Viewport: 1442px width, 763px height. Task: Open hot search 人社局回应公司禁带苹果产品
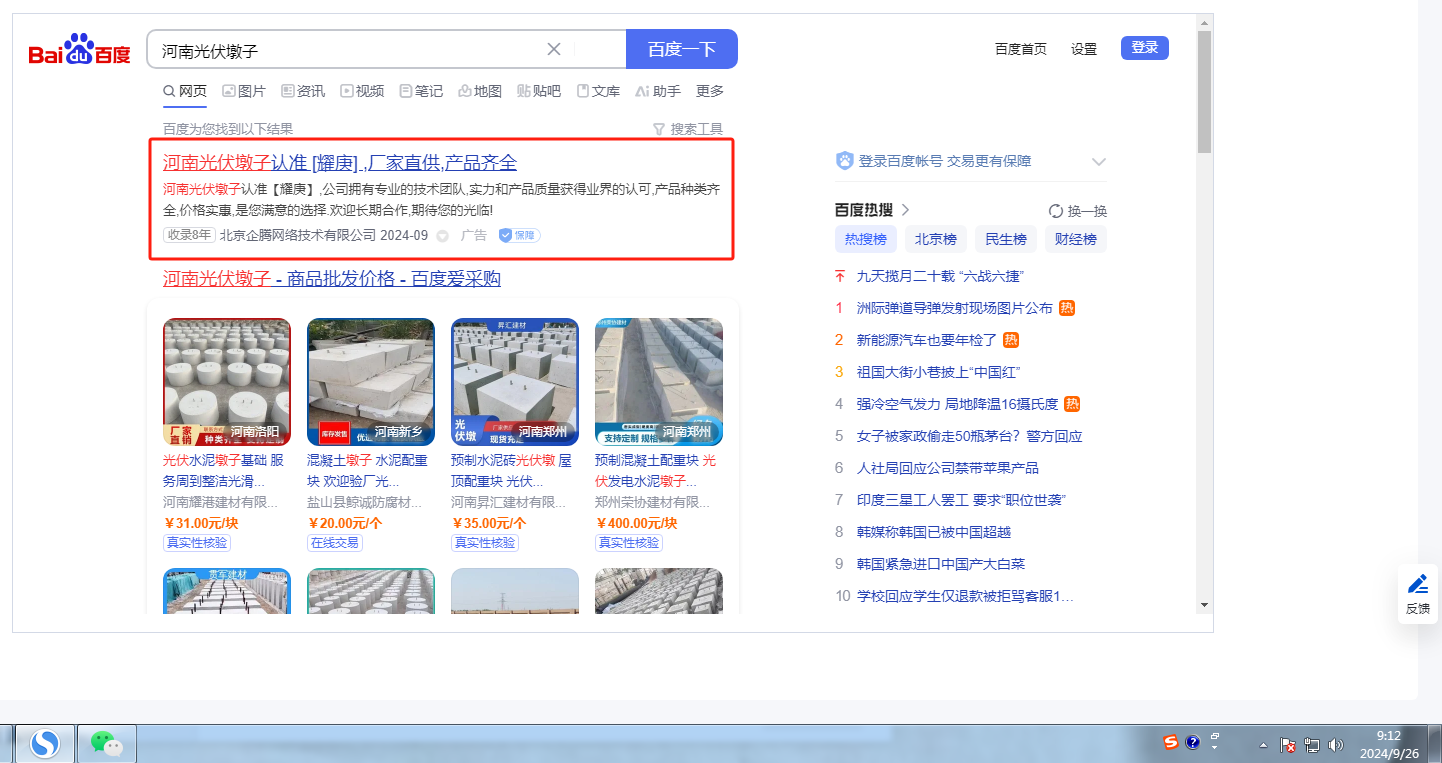point(948,468)
